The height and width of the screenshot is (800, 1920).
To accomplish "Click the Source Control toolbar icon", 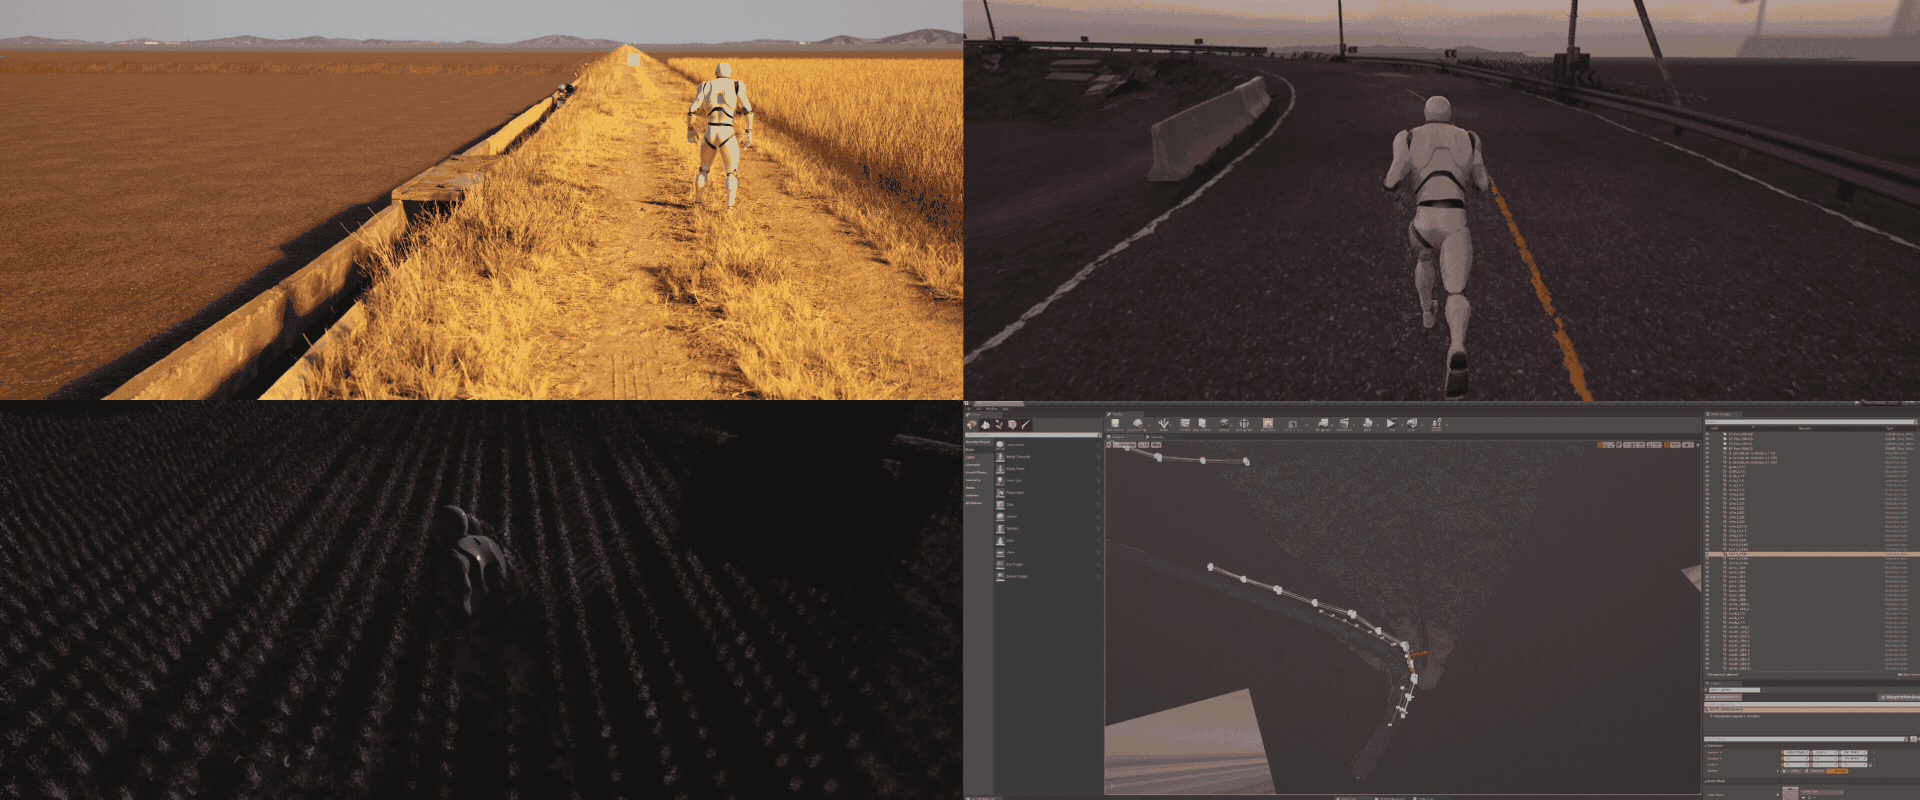I will coord(1138,424).
